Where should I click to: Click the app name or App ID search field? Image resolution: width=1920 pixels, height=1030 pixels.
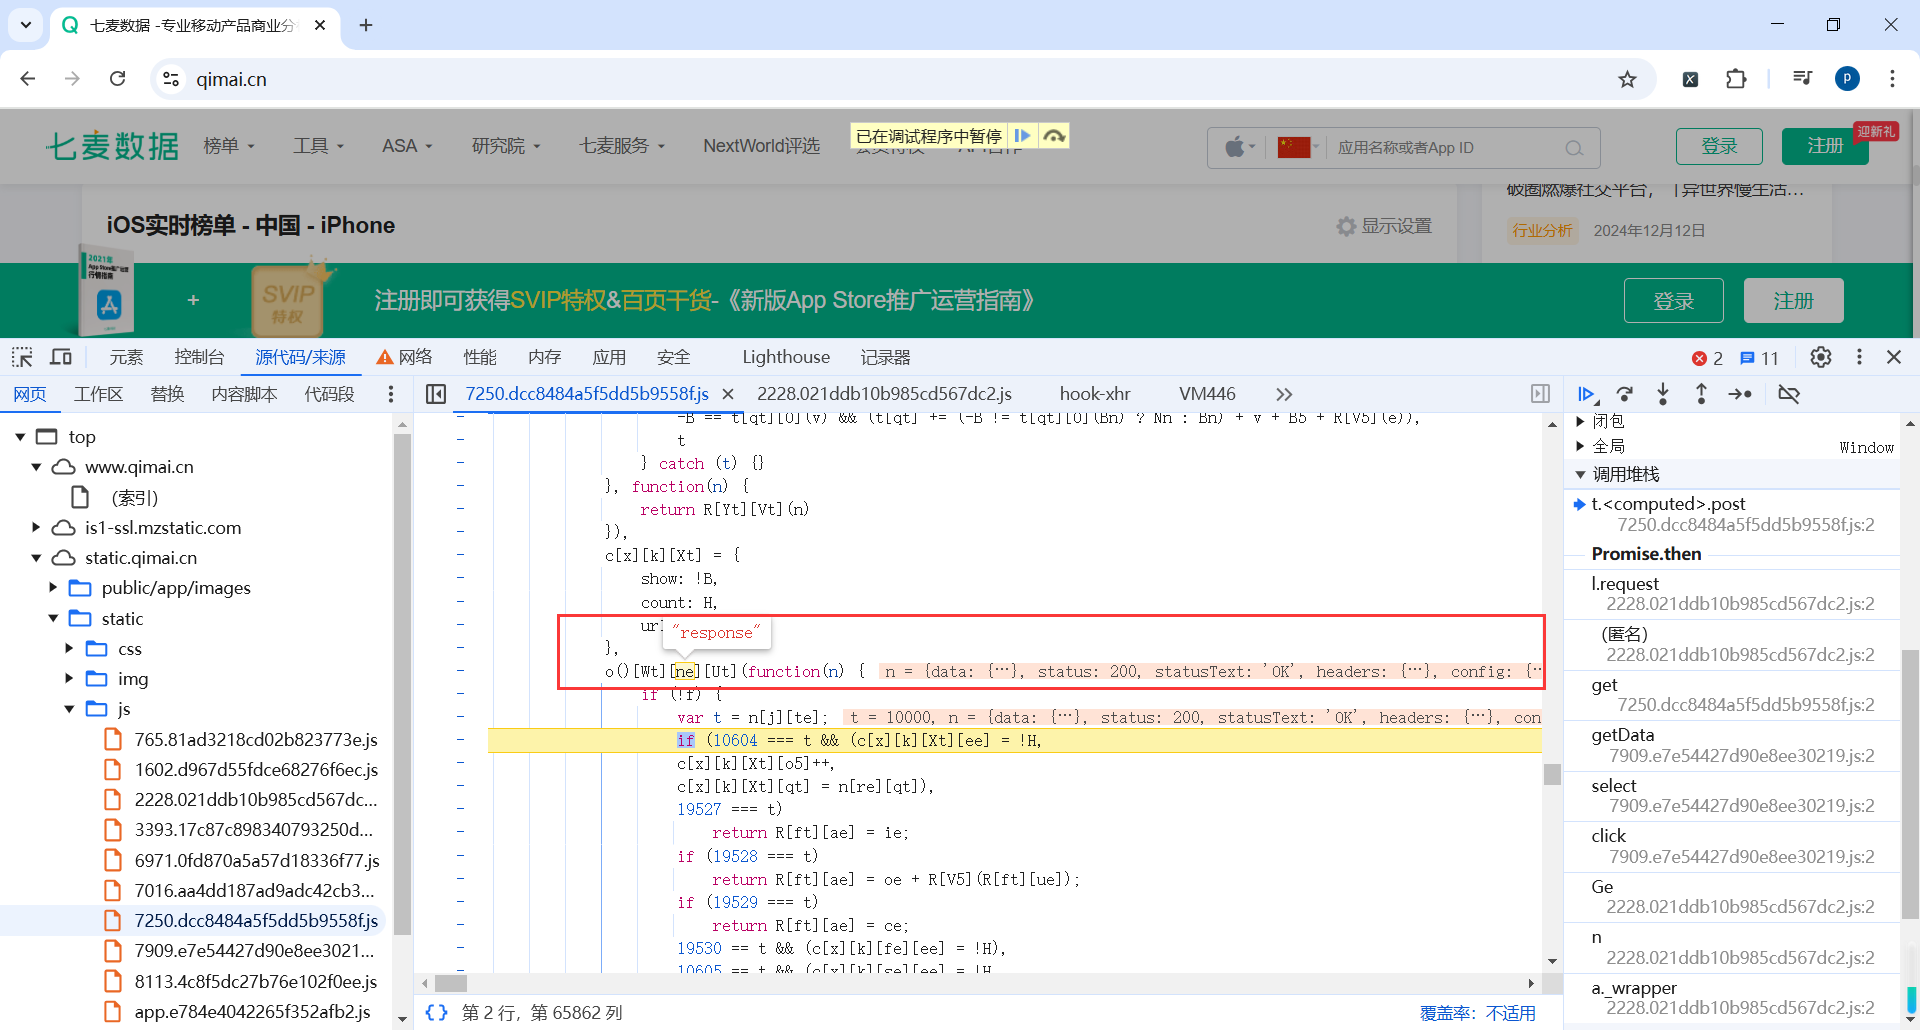point(1450,148)
